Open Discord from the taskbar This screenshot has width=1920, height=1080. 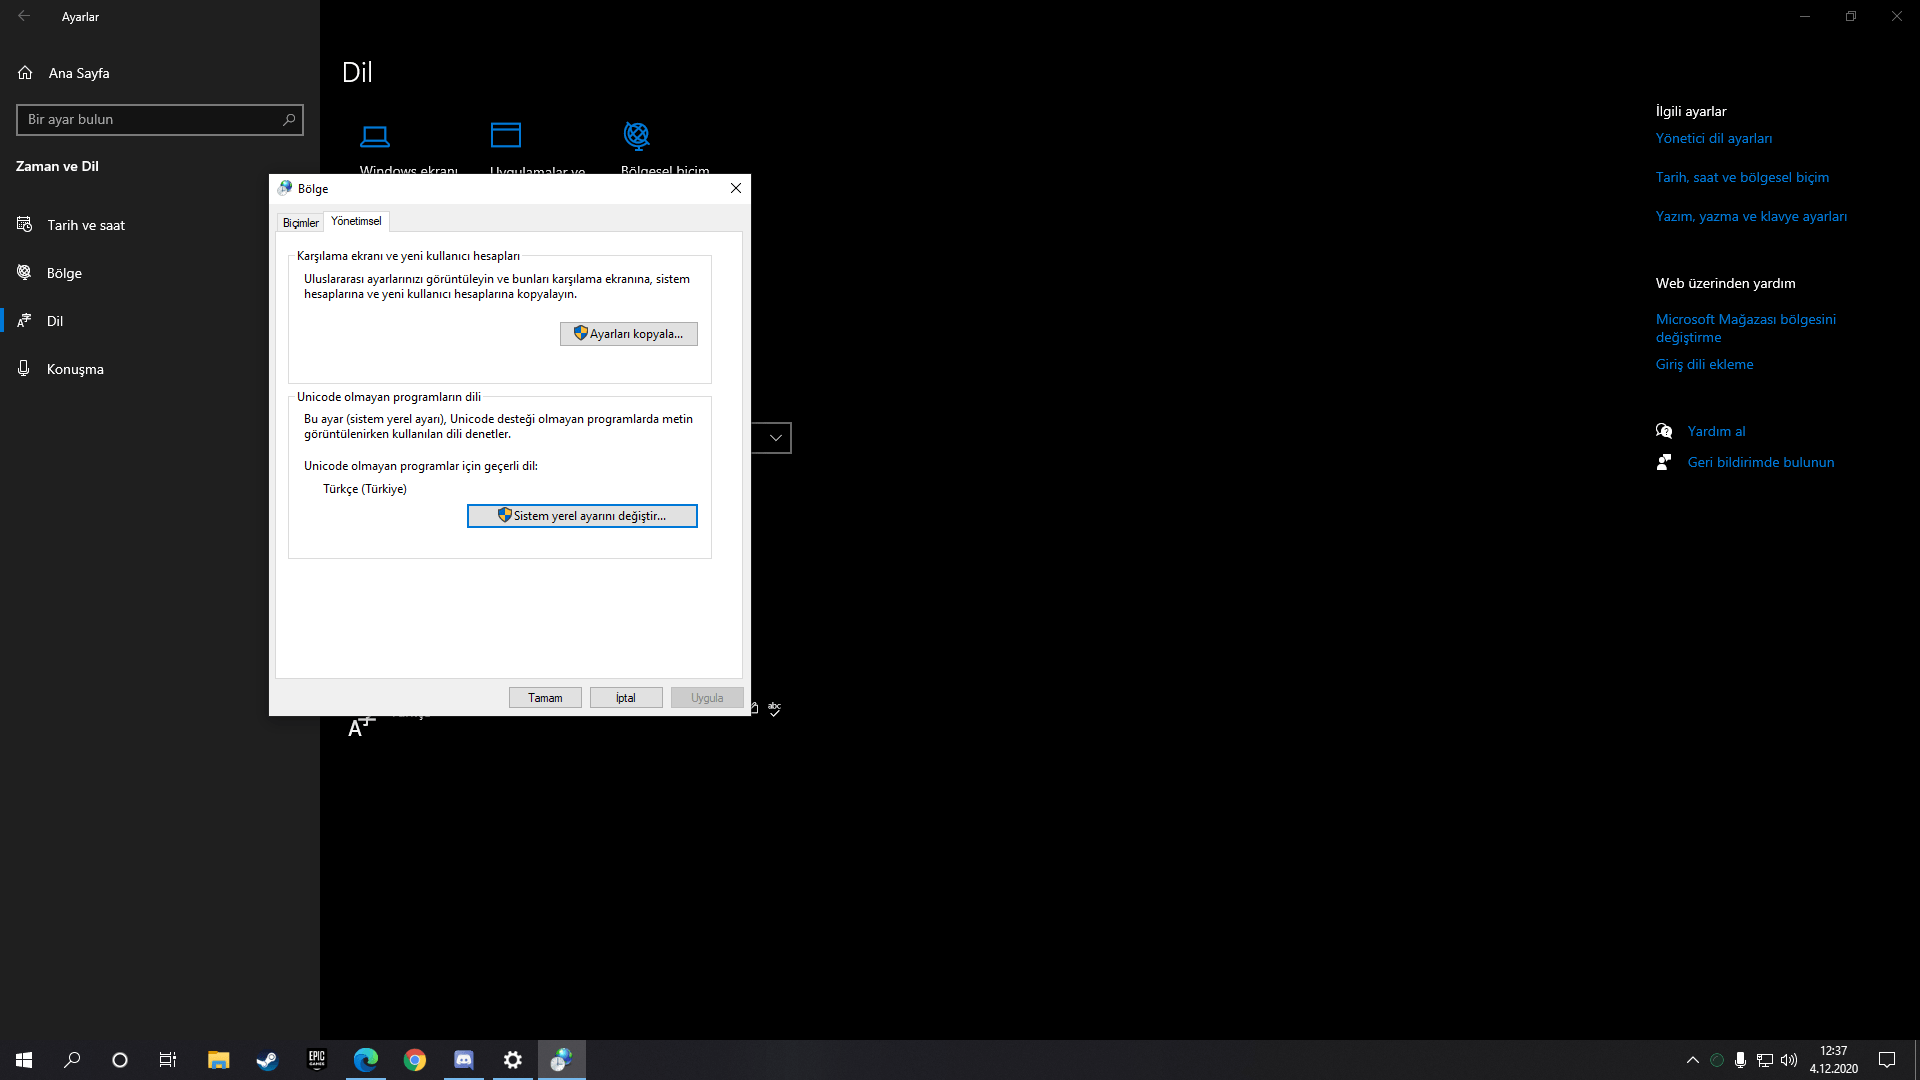[464, 1060]
